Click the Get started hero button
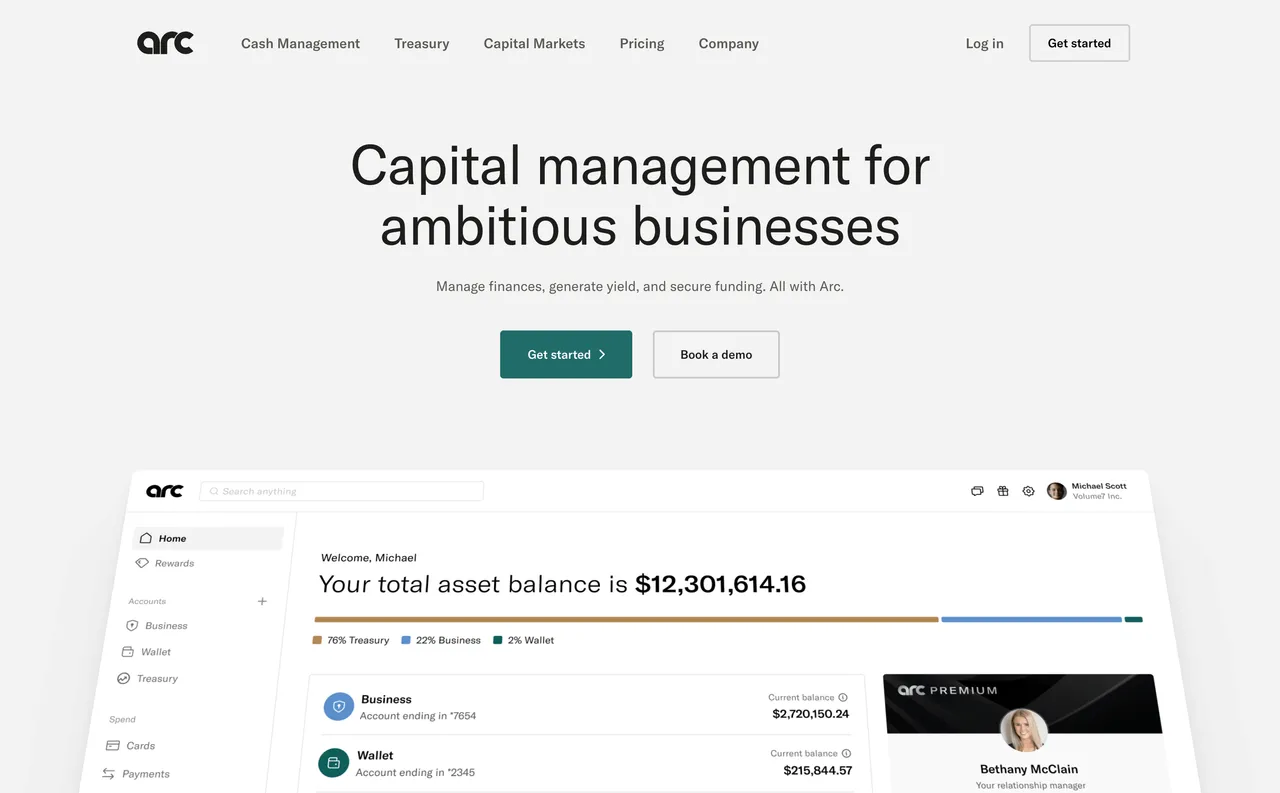1280x793 pixels. [566, 354]
